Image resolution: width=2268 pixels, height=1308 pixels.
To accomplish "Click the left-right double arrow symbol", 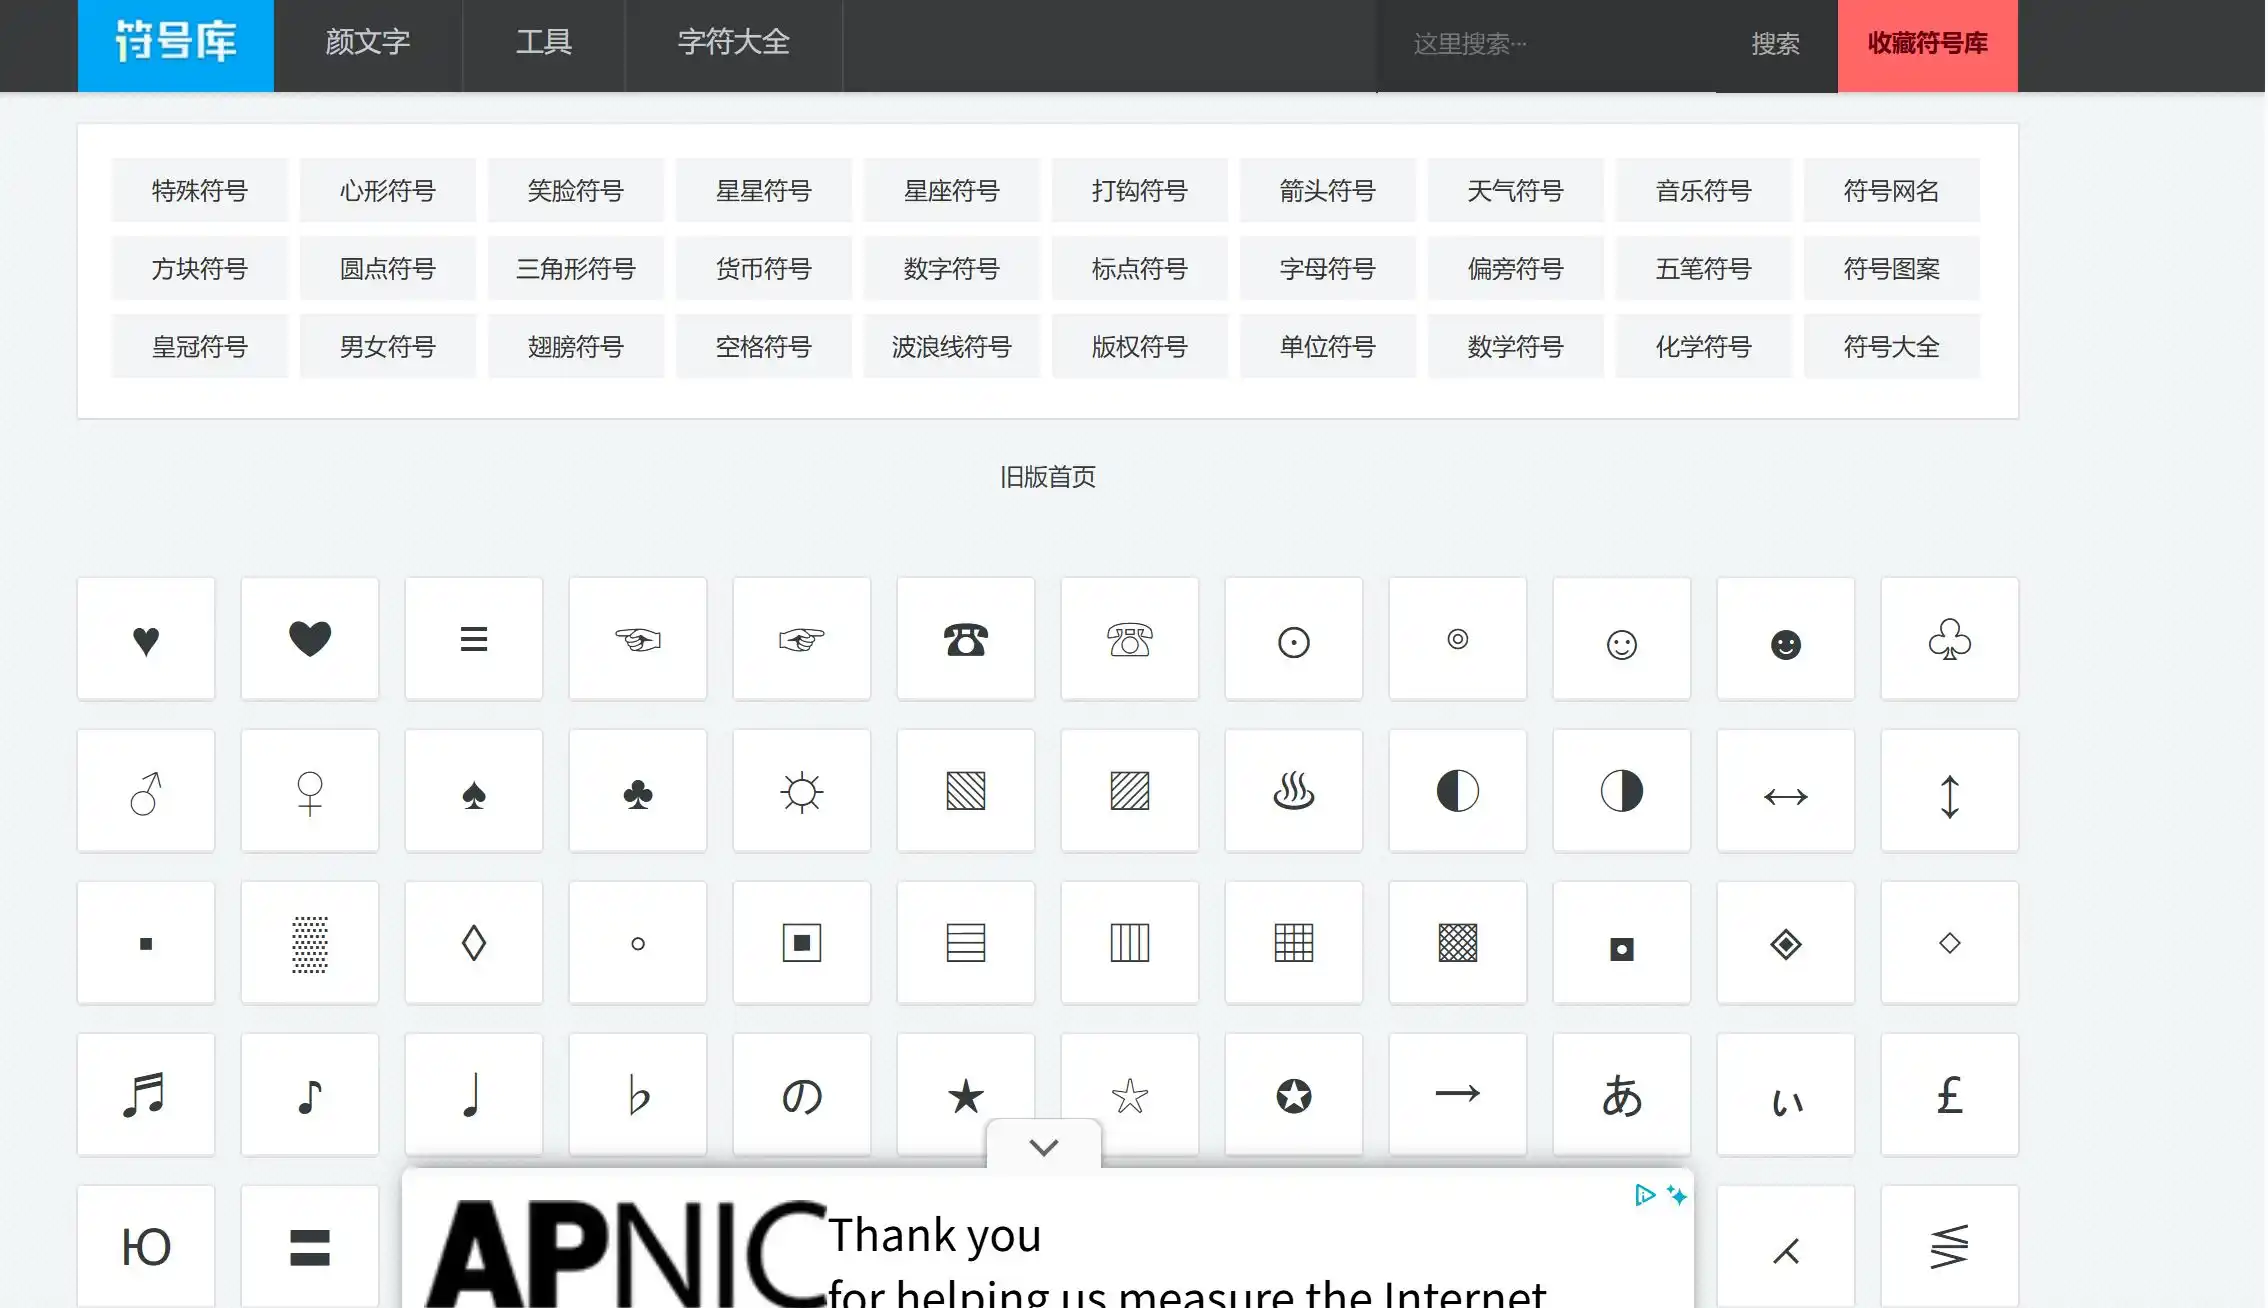I will [1786, 791].
